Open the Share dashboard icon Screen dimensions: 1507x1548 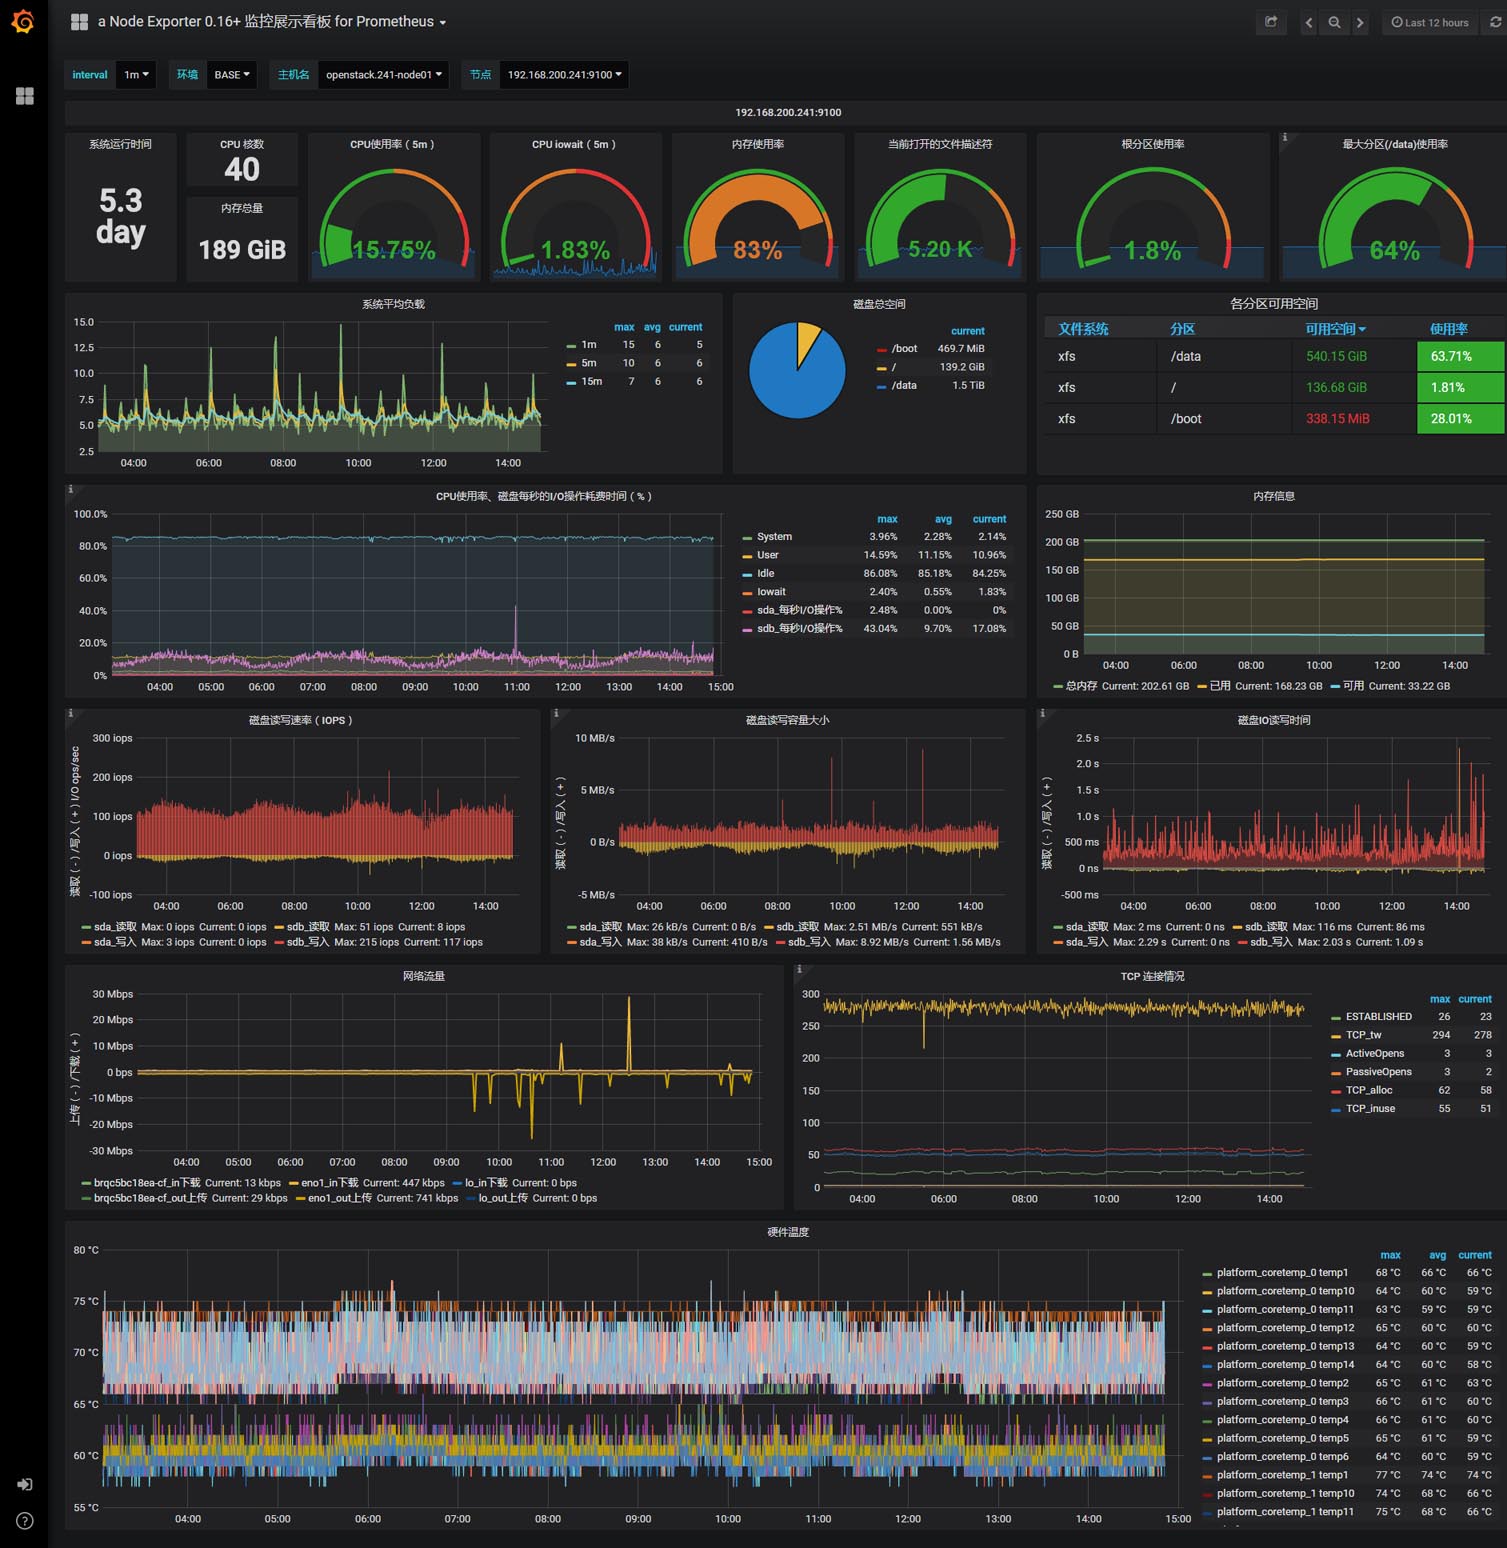(1271, 22)
